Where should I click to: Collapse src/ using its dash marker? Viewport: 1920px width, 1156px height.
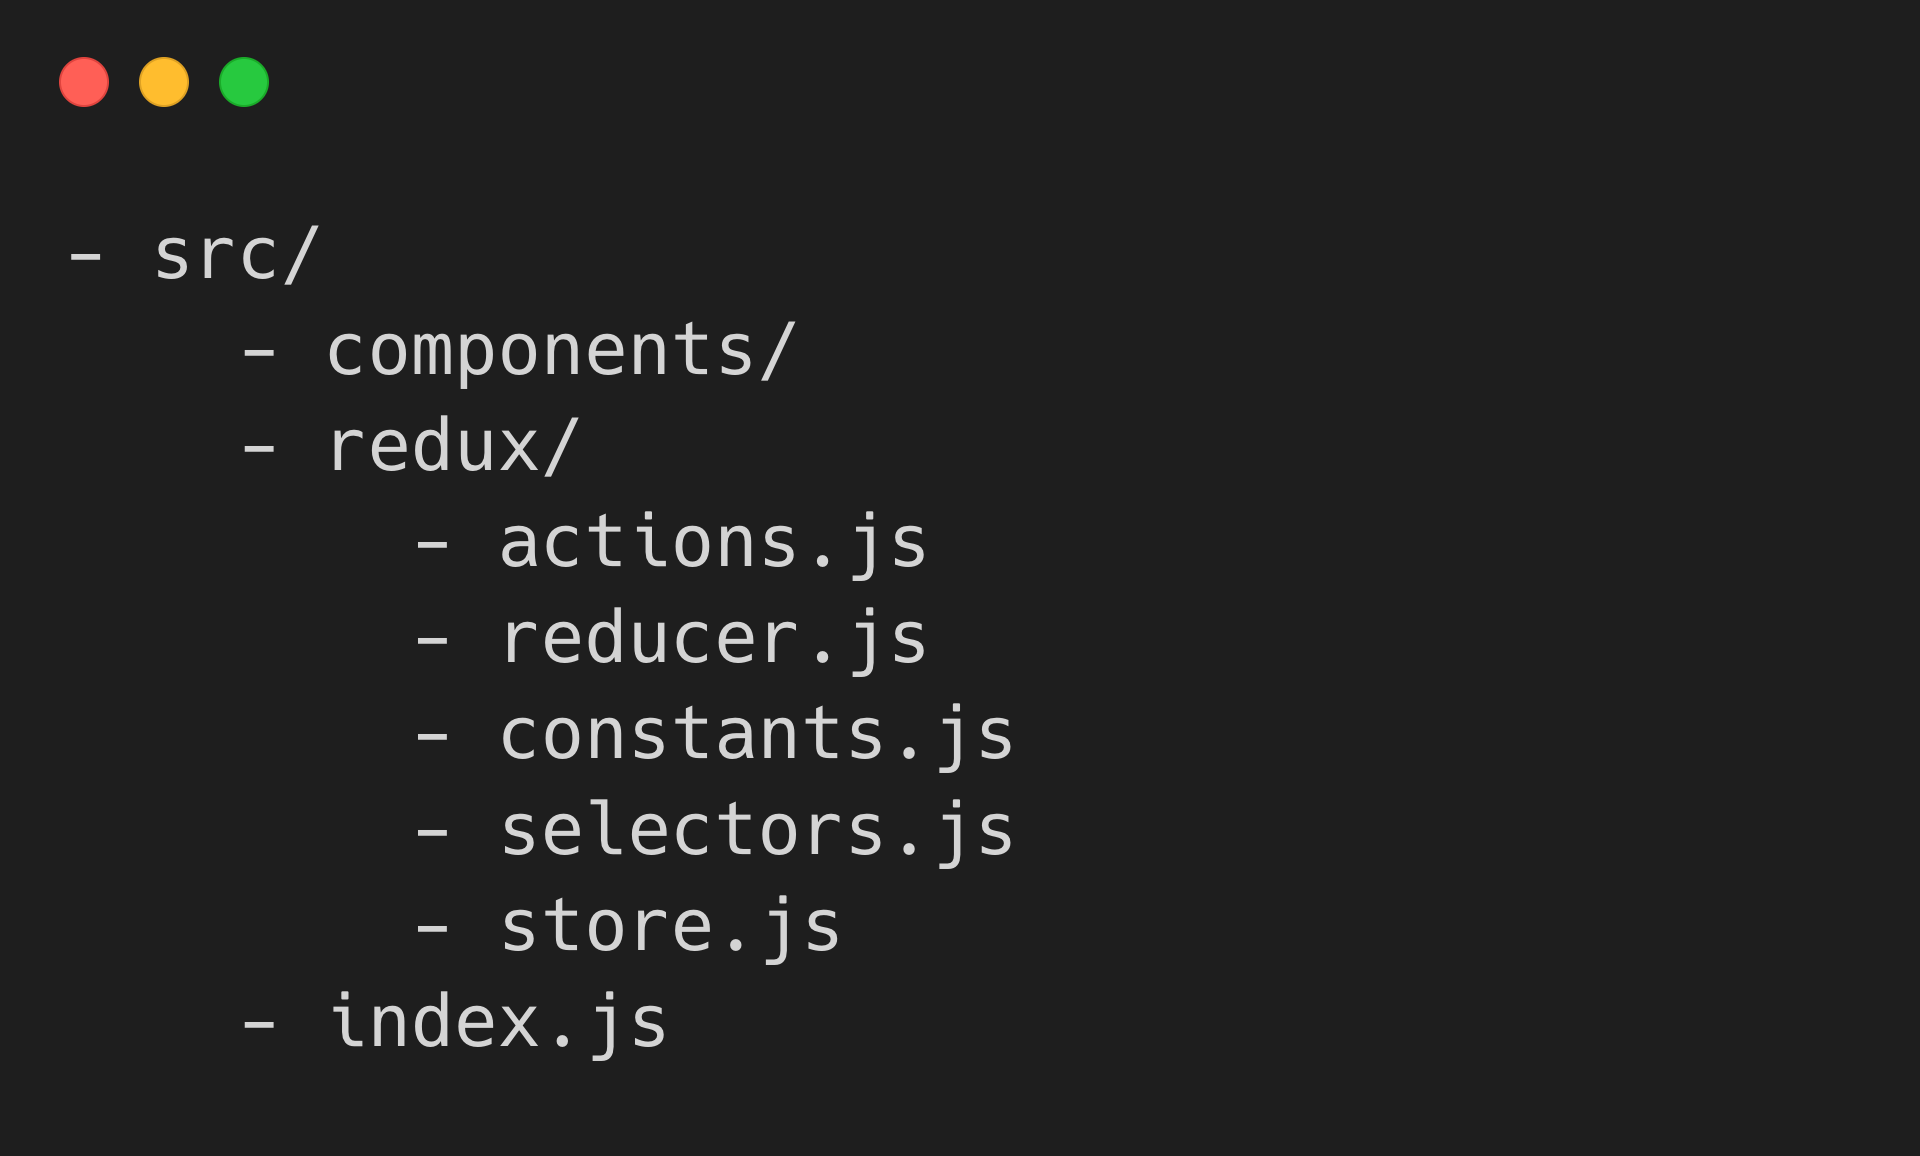pyautogui.click(x=85, y=257)
